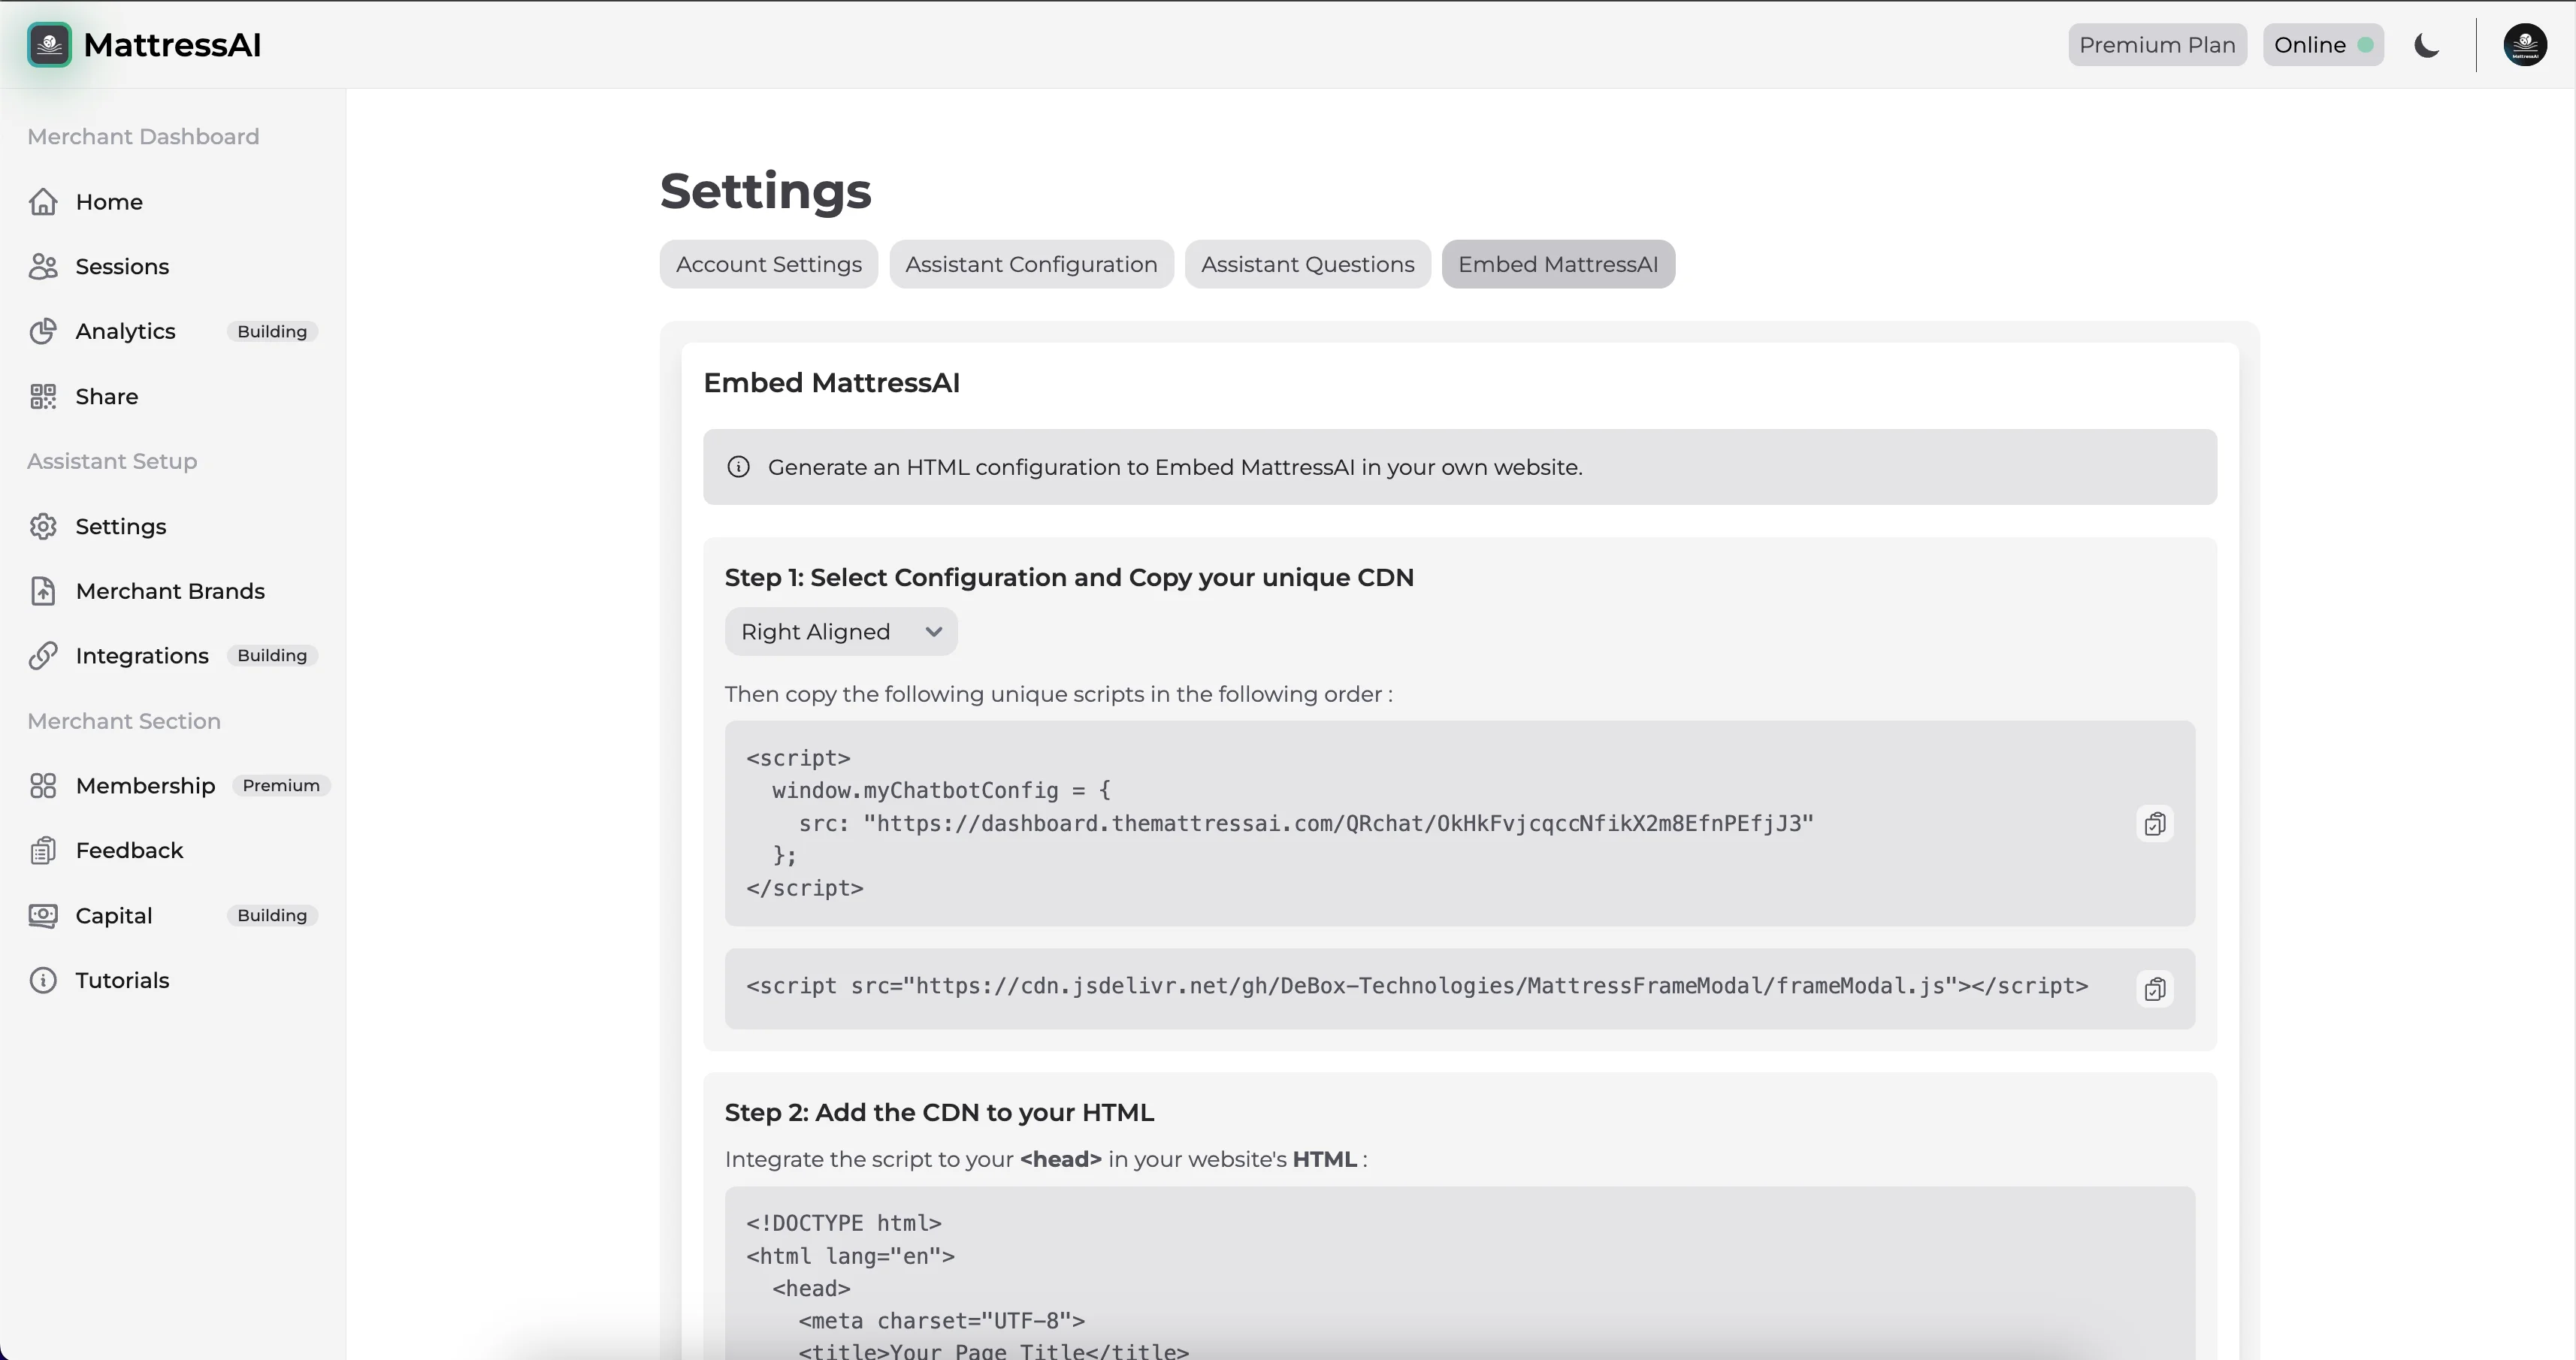Viewport: 2576px width, 1360px height.
Task: Click the 'Merchant Dashboard' section label
Action: coord(143,137)
